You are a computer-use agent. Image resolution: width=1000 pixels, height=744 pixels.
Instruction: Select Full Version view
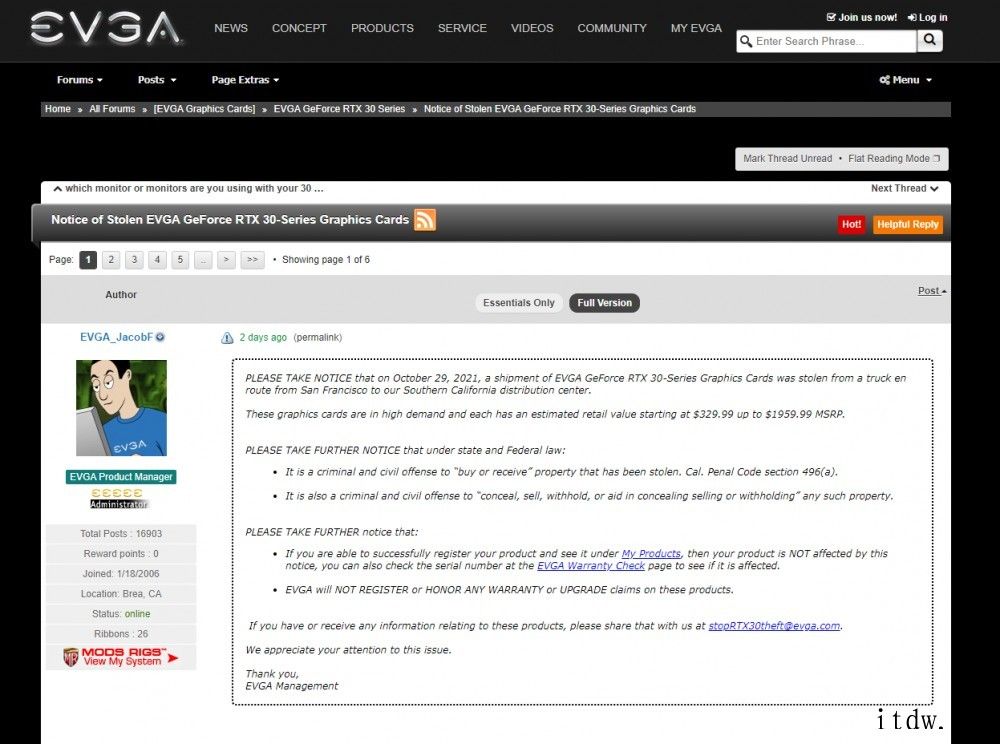point(605,303)
